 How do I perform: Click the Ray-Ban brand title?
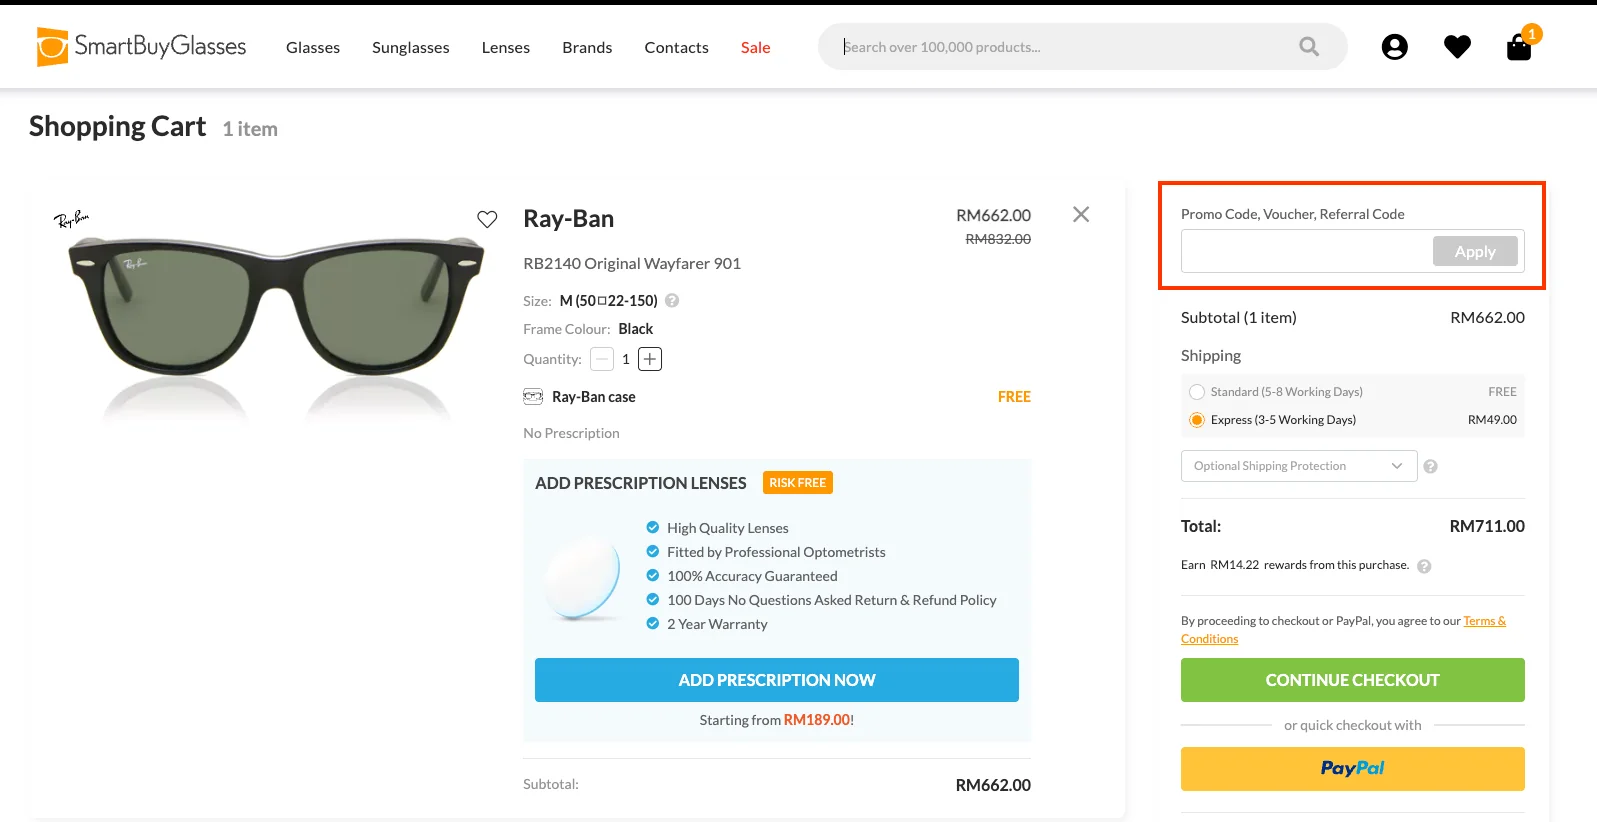[x=569, y=219]
